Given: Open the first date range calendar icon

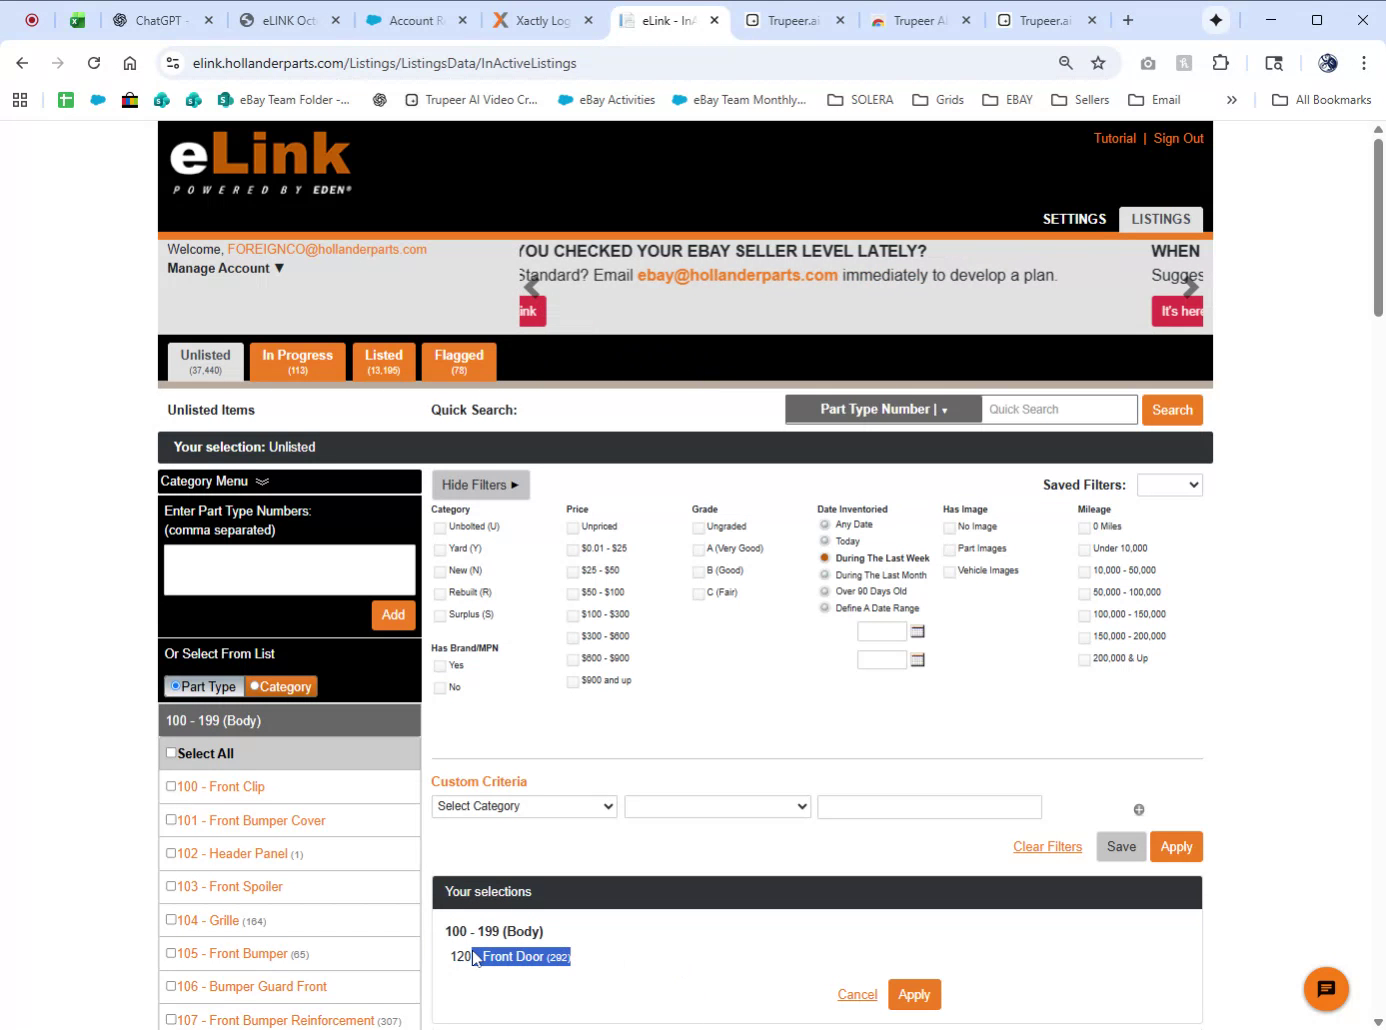Looking at the screenshot, I should pyautogui.click(x=917, y=632).
